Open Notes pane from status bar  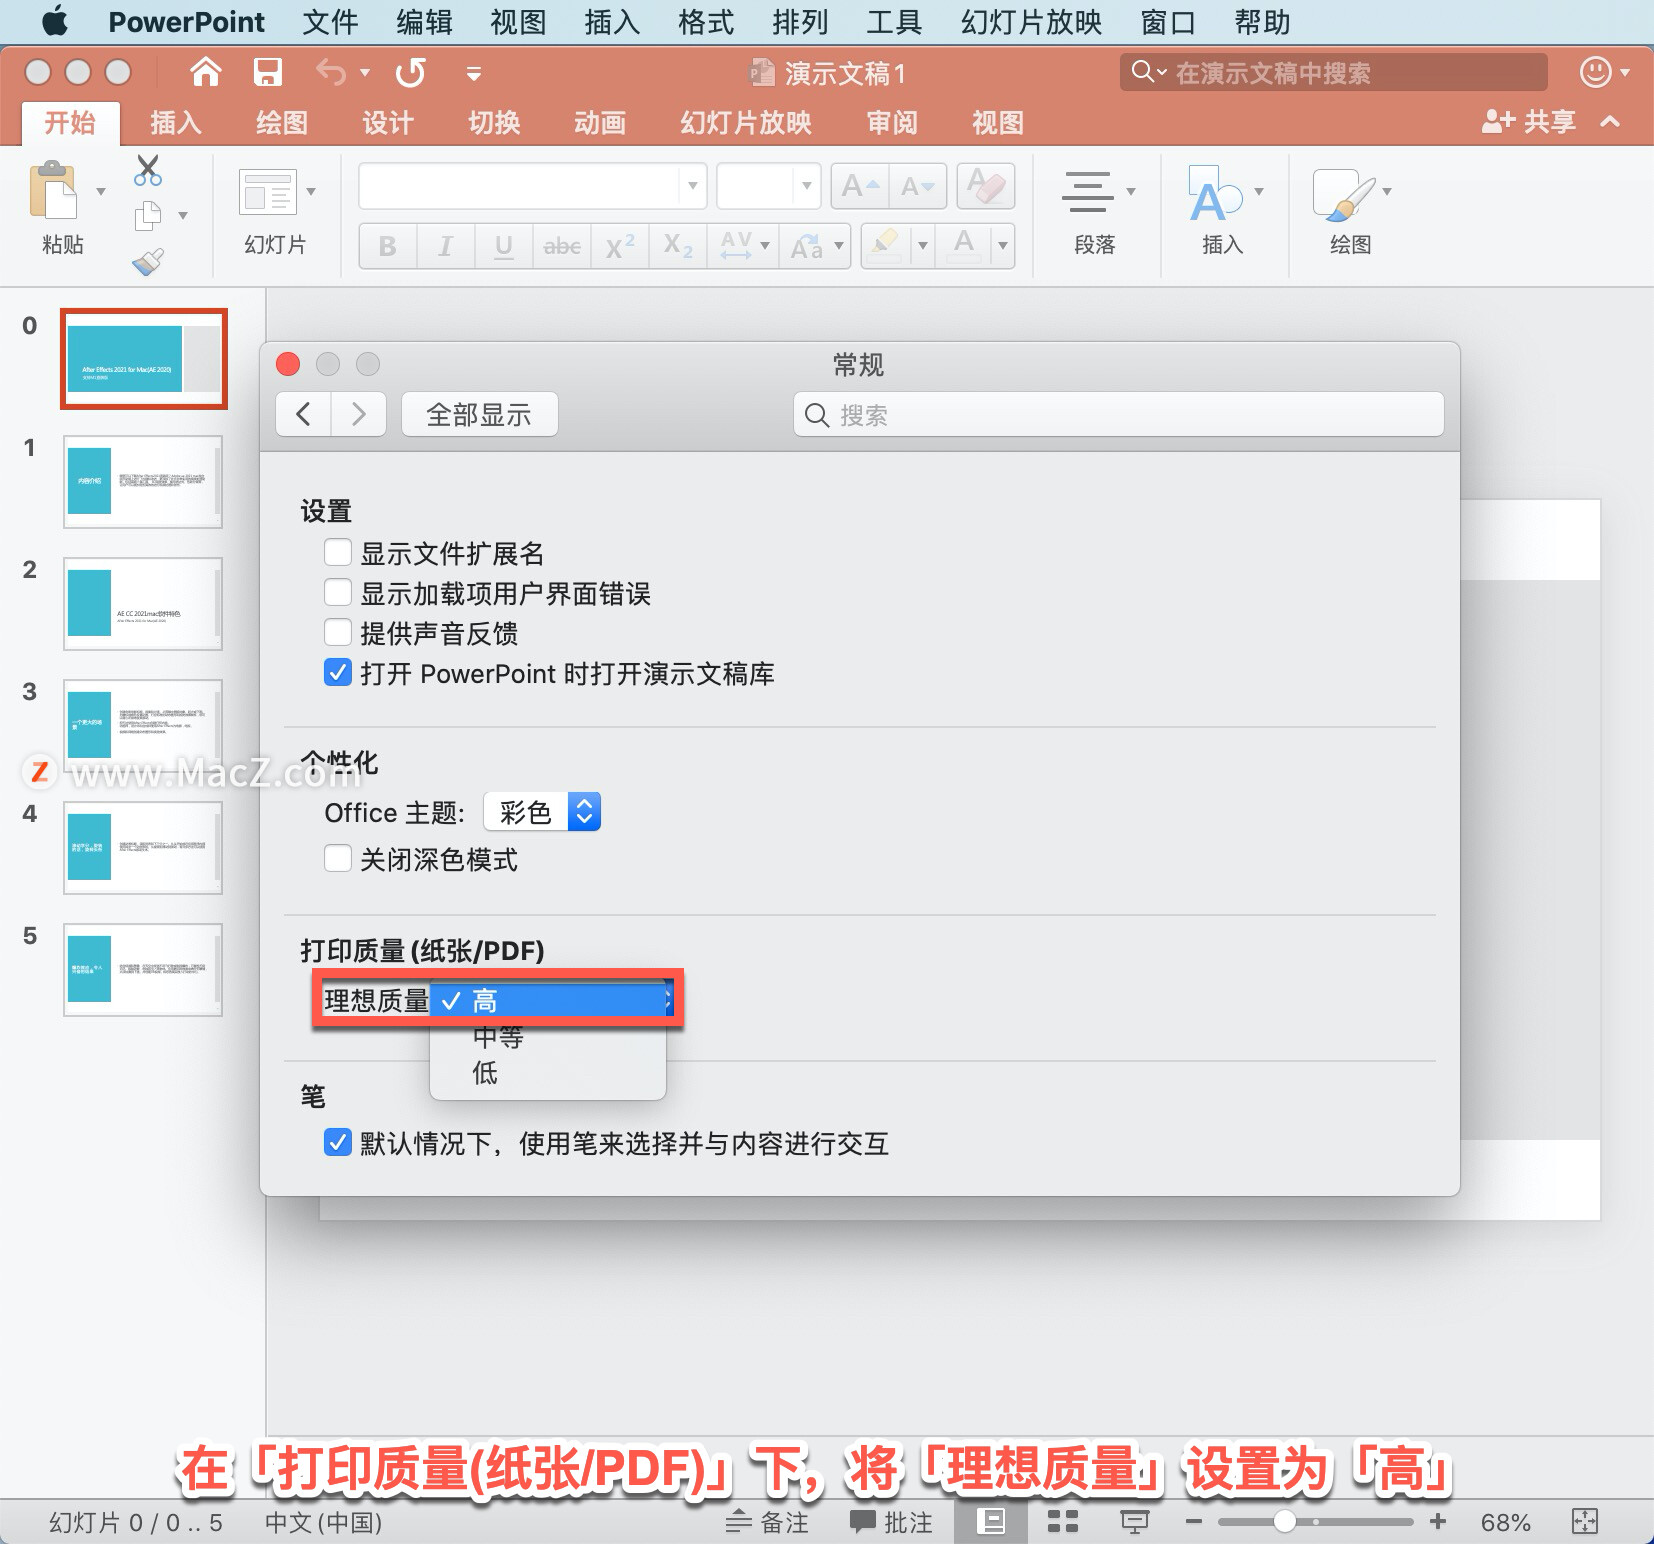[x=767, y=1522]
